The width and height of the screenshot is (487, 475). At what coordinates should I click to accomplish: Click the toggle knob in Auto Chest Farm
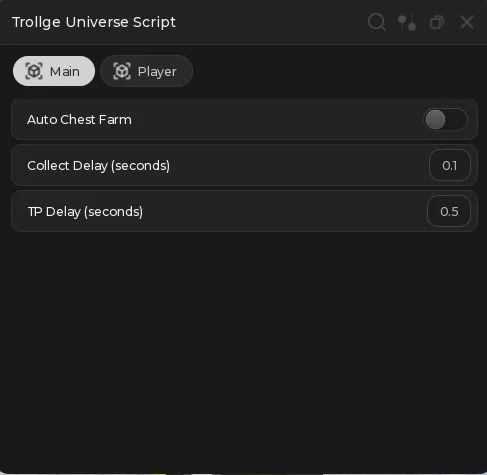[x=435, y=119]
